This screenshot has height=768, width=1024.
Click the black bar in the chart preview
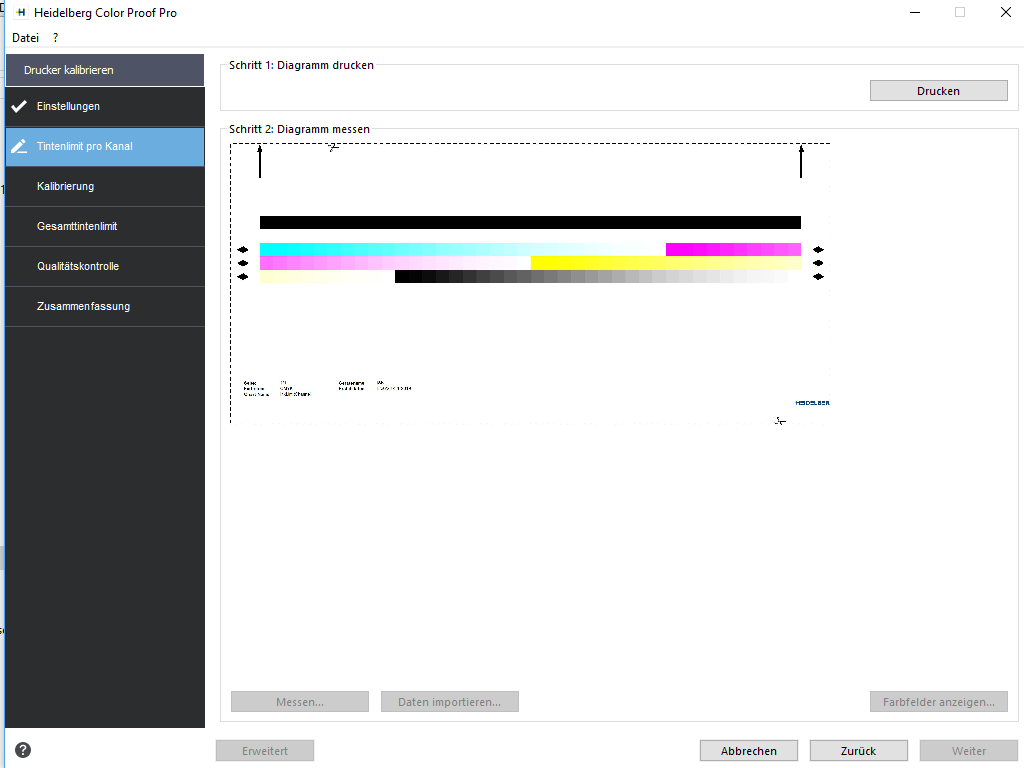(530, 223)
